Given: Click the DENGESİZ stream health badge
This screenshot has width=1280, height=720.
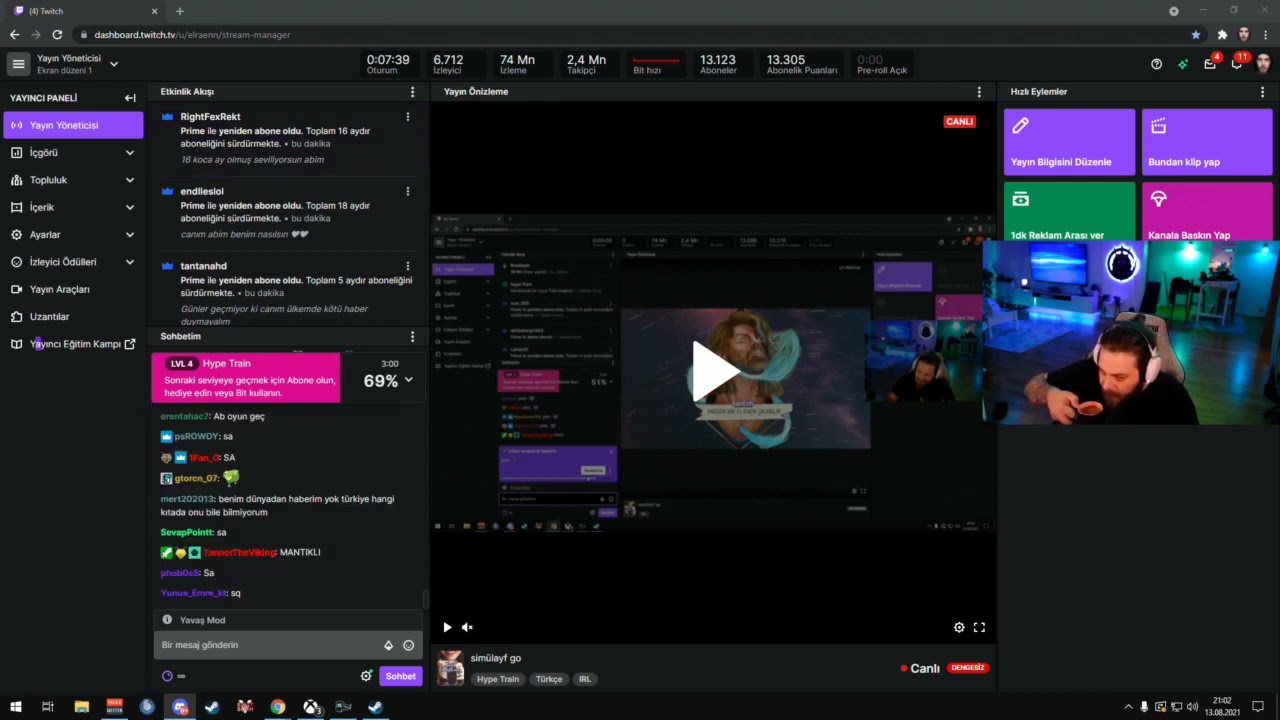Looking at the screenshot, I should [x=968, y=668].
